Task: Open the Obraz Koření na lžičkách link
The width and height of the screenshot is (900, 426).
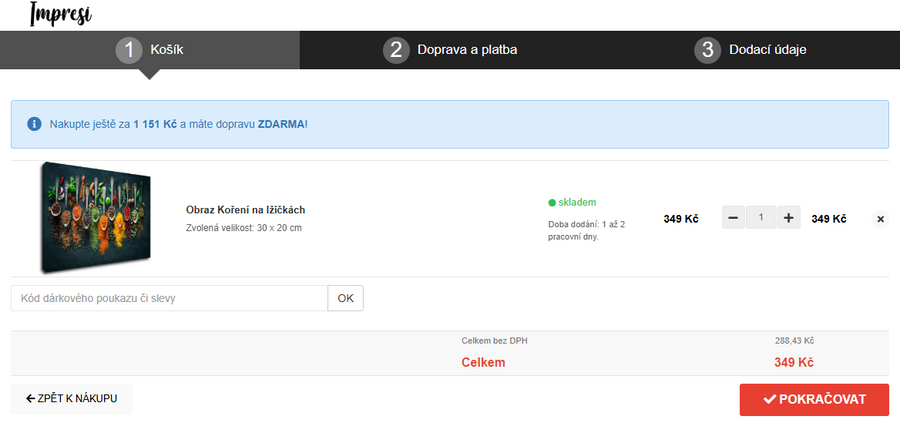Action: click(x=245, y=210)
